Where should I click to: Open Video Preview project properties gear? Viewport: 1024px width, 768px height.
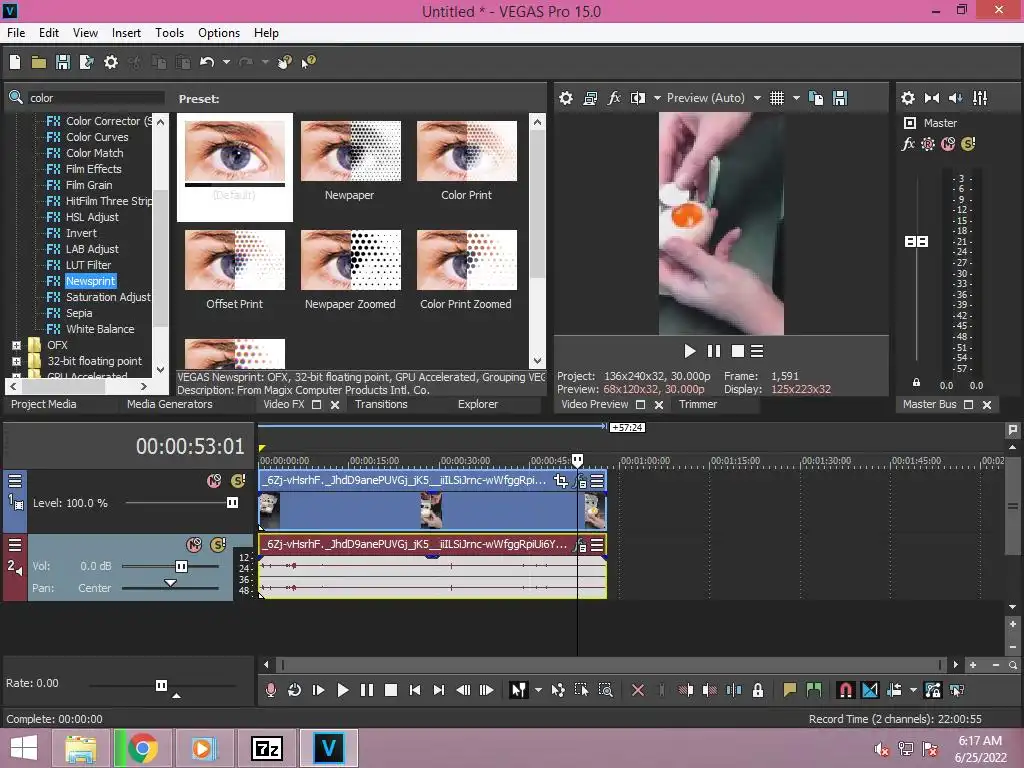(566, 98)
